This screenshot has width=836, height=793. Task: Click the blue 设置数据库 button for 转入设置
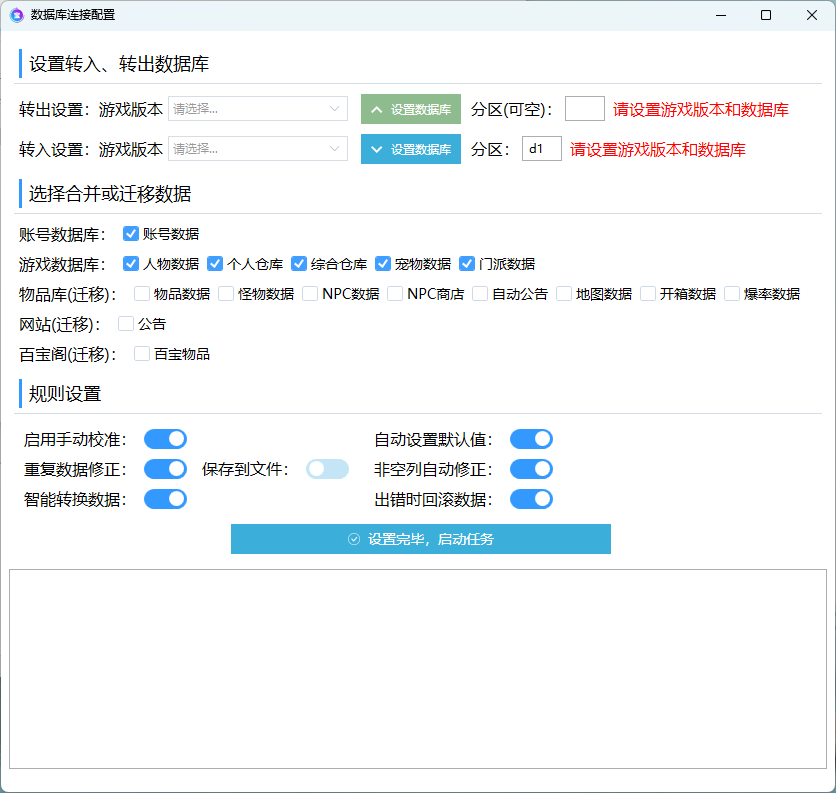click(x=410, y=150)
